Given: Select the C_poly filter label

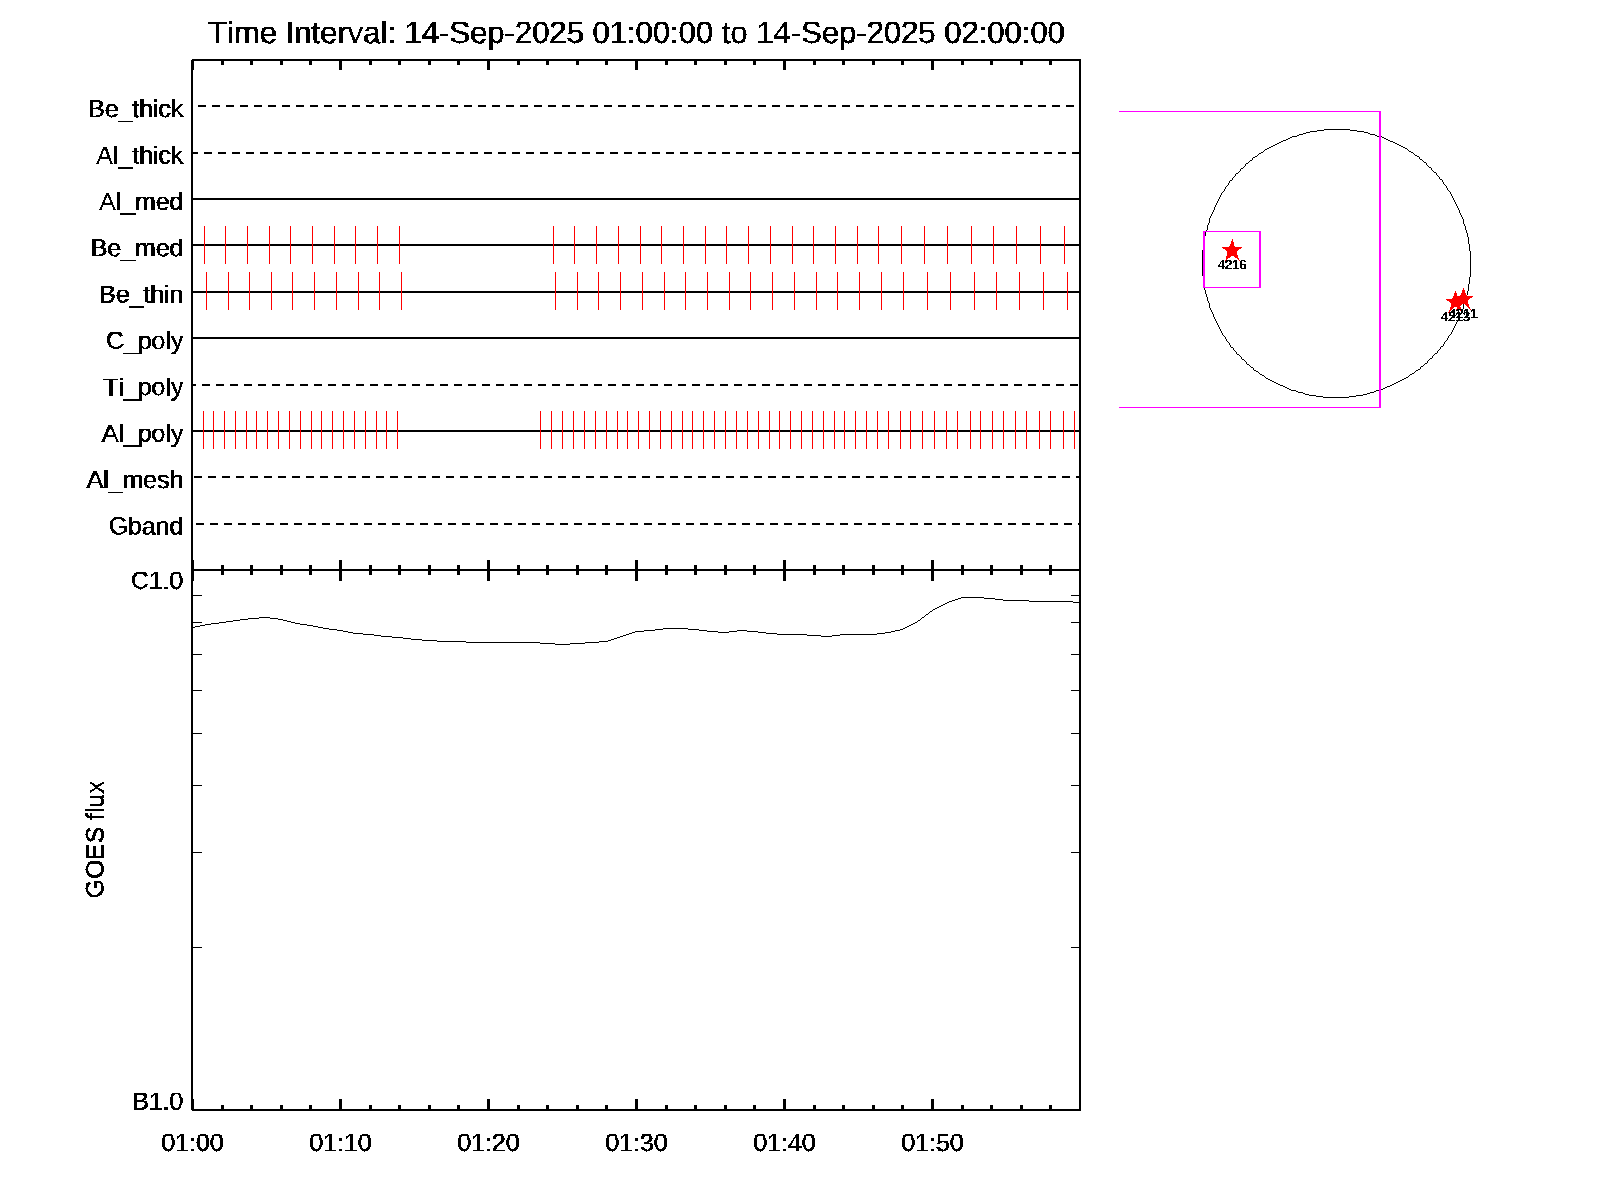Looking at the screenshot, I should pos(144,341).
